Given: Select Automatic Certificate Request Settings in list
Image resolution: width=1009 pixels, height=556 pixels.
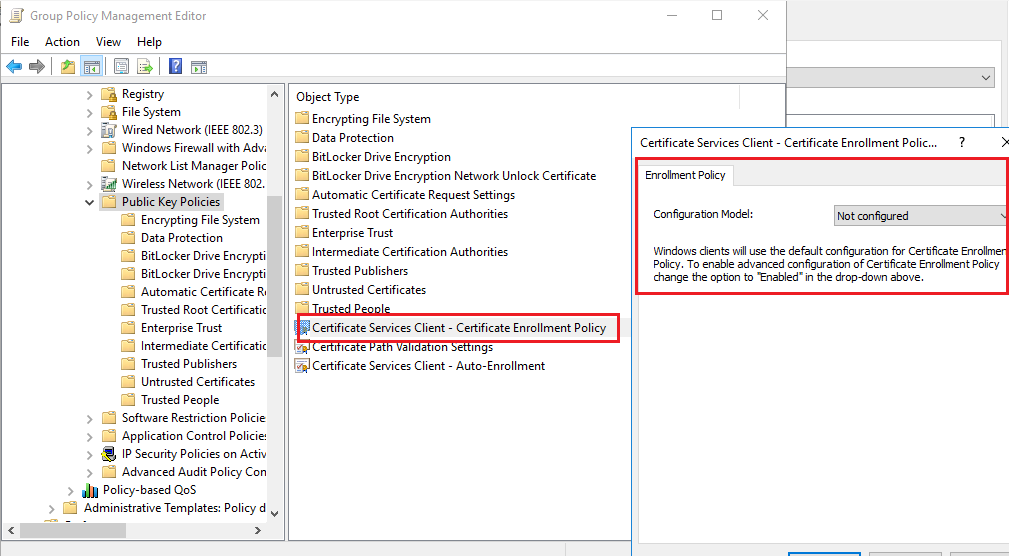Looking at the screenshot, I should coord(413,194).
